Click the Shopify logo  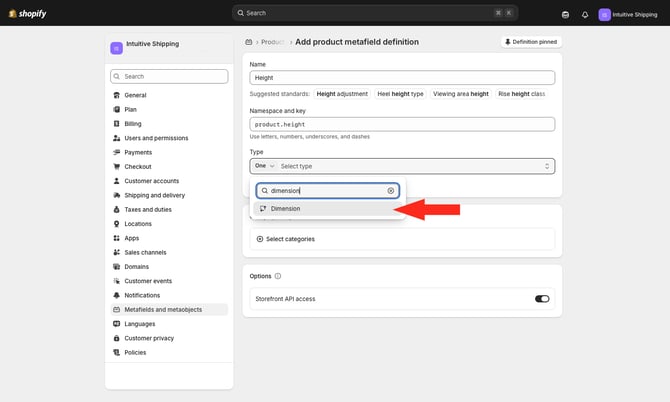click(26, 13)
